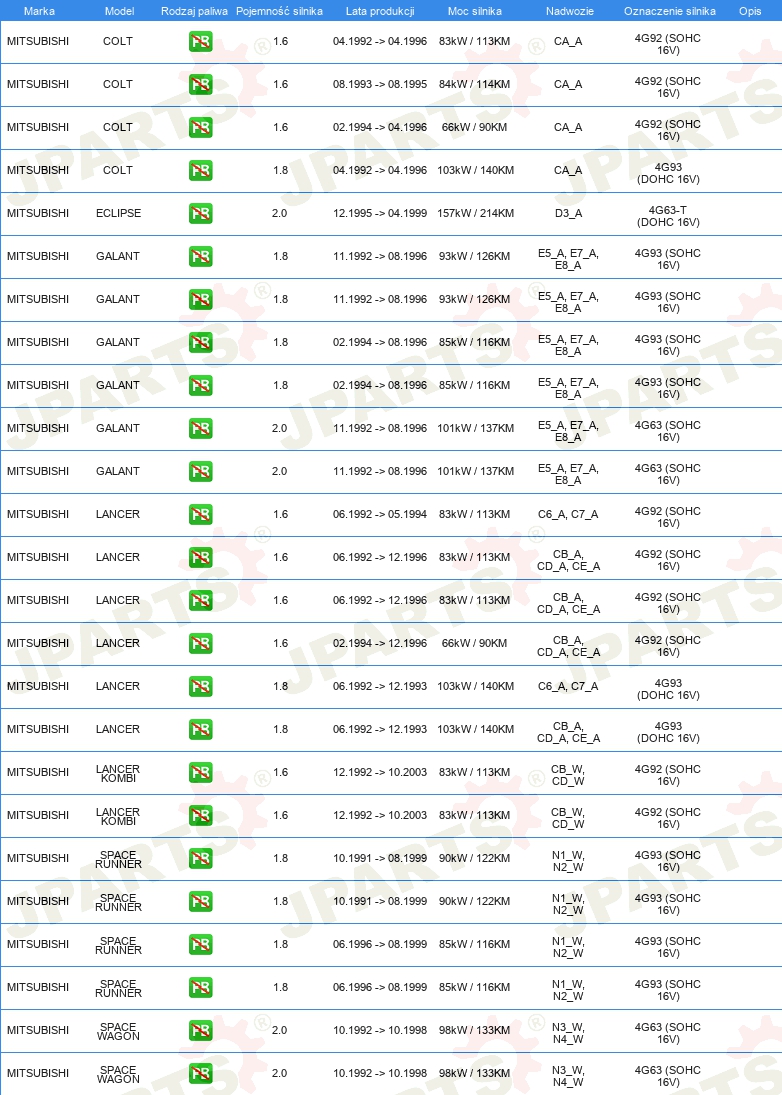Image resolution: width=782 pixels, height=1095 pixels.
Task: Click fuel icon for COLT 84kW / 114KM
Action: point(200,84)
